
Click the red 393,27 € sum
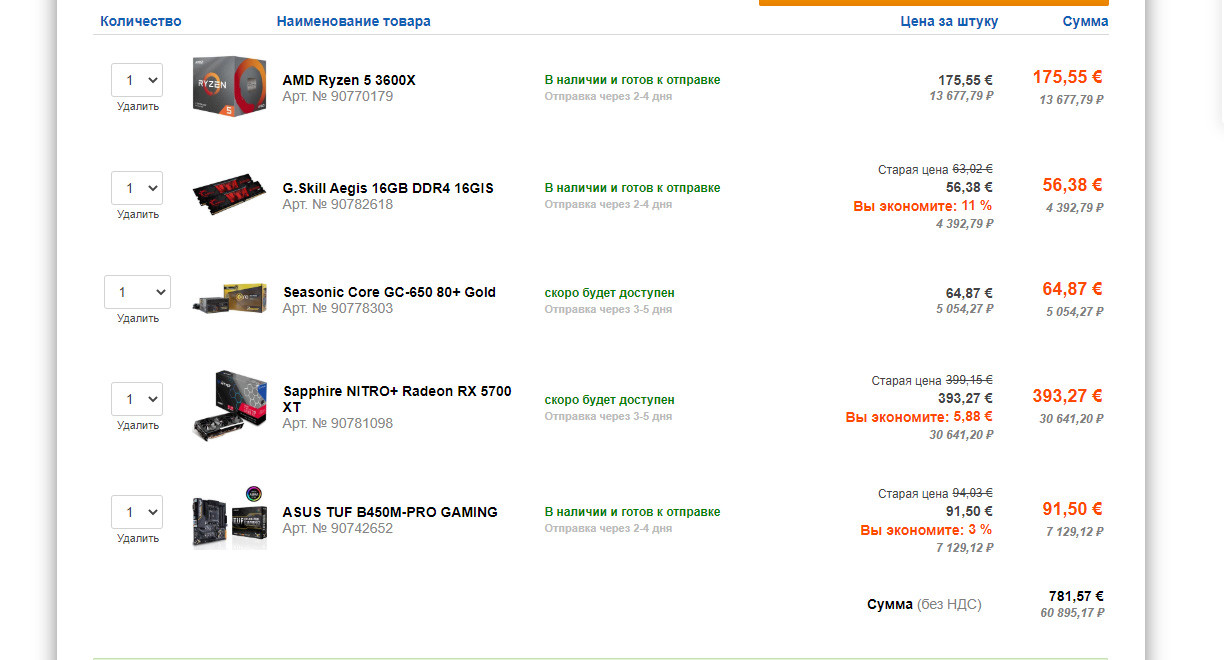click(x=1067, y=396)
